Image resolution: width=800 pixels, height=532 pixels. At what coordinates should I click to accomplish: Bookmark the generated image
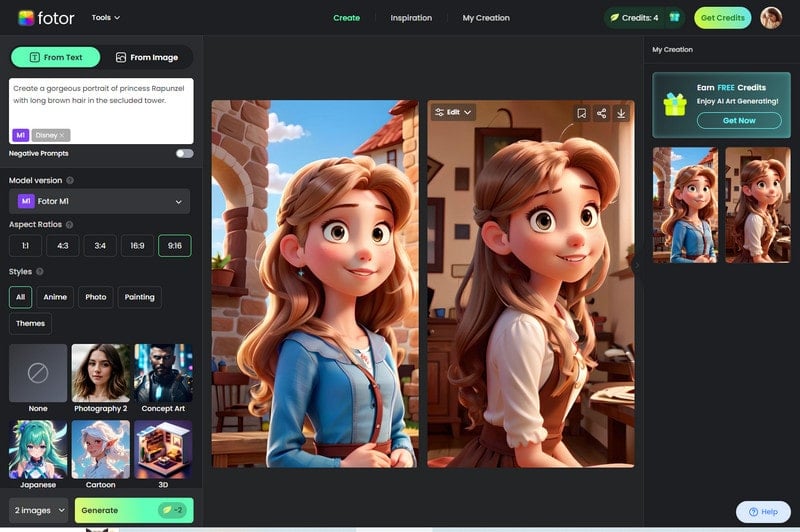coord(581,113)
